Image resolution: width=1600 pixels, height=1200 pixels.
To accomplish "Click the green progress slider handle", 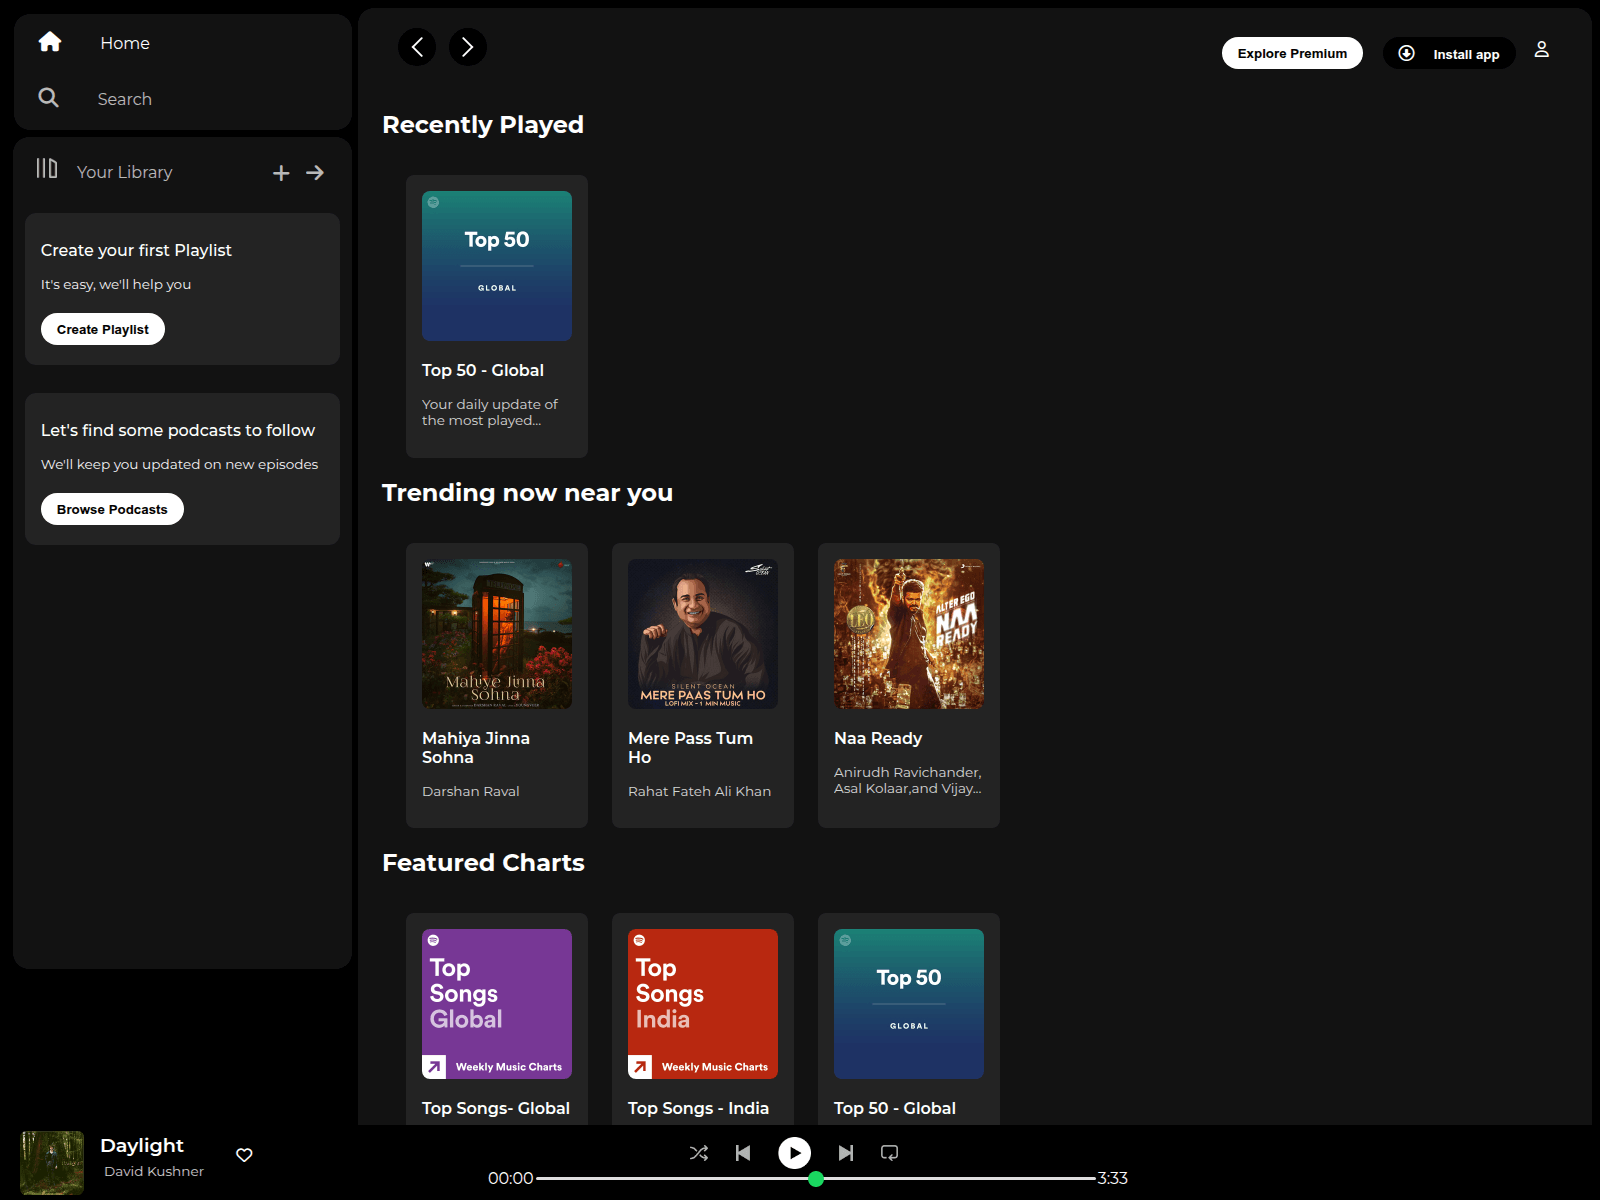I will tap(816, 1179).
